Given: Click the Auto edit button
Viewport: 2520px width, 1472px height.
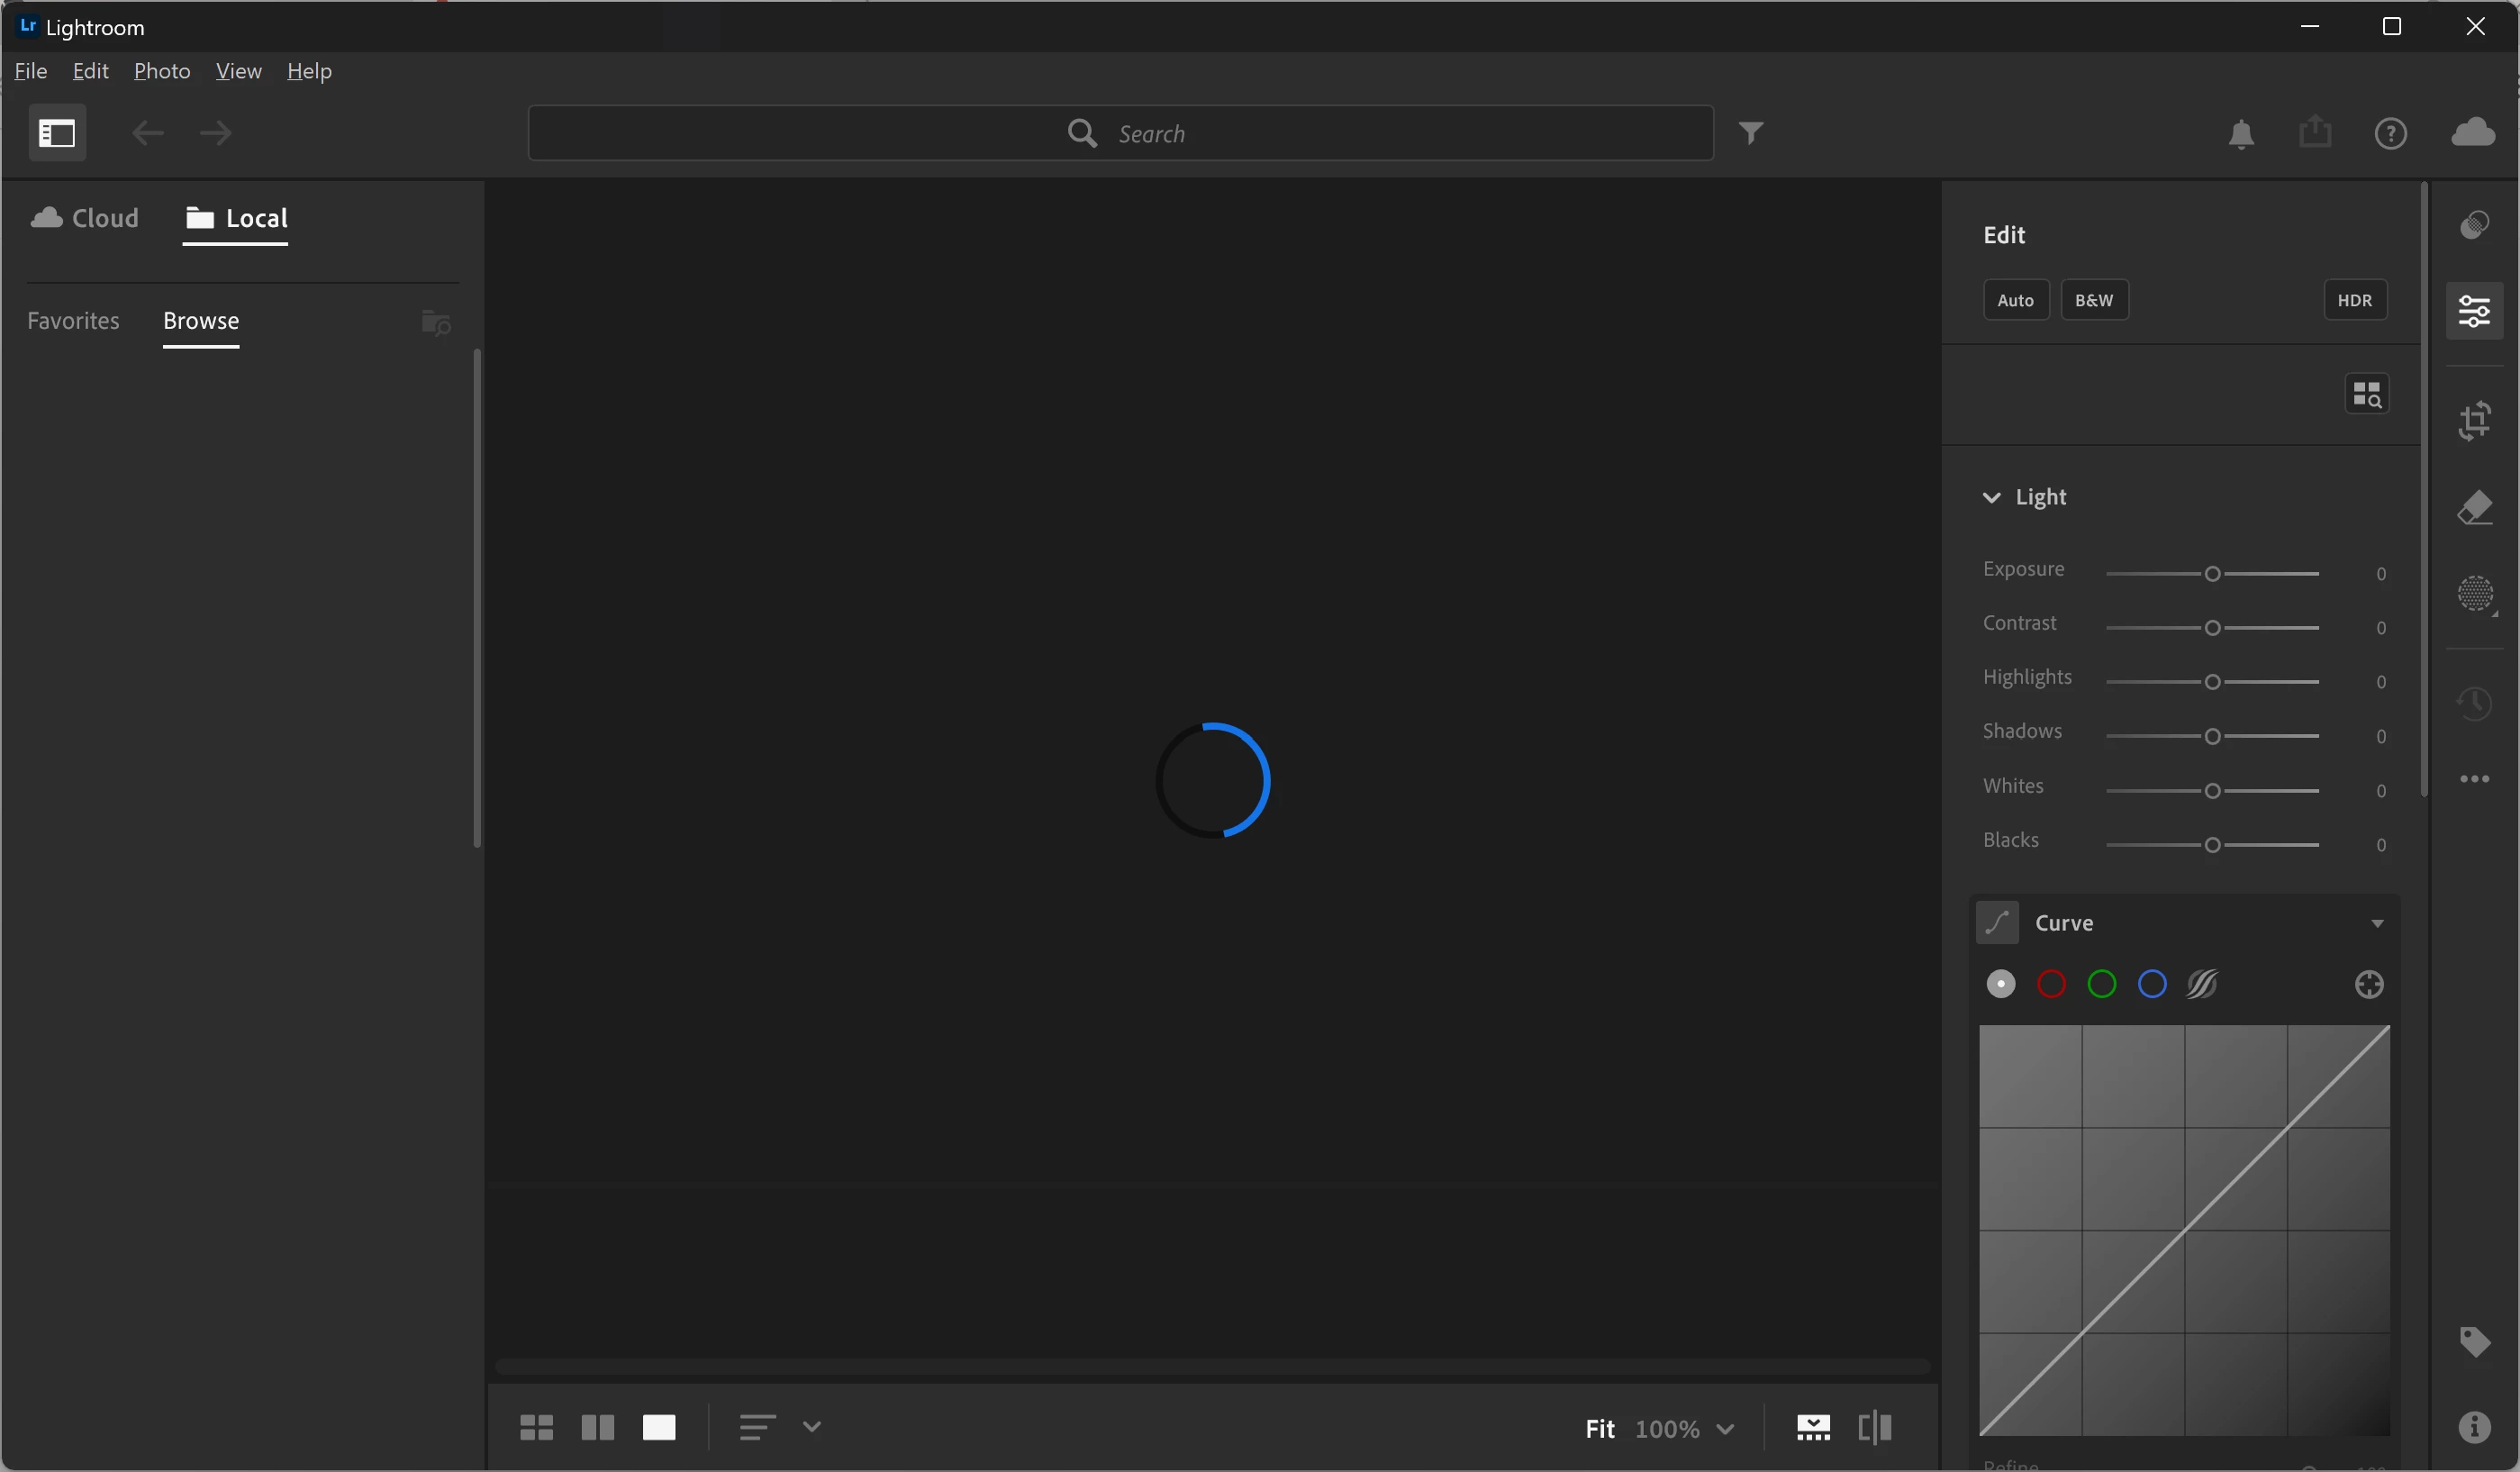Looking at the screenshot, I should [2015, 300].
